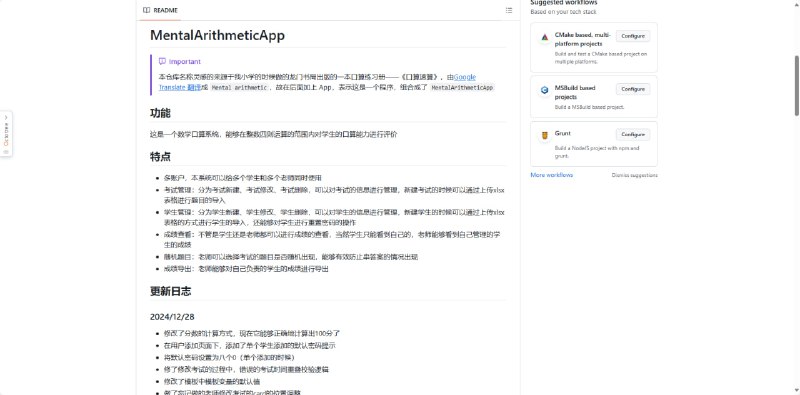Dismiss the workflow suggestions

[634, 175]
